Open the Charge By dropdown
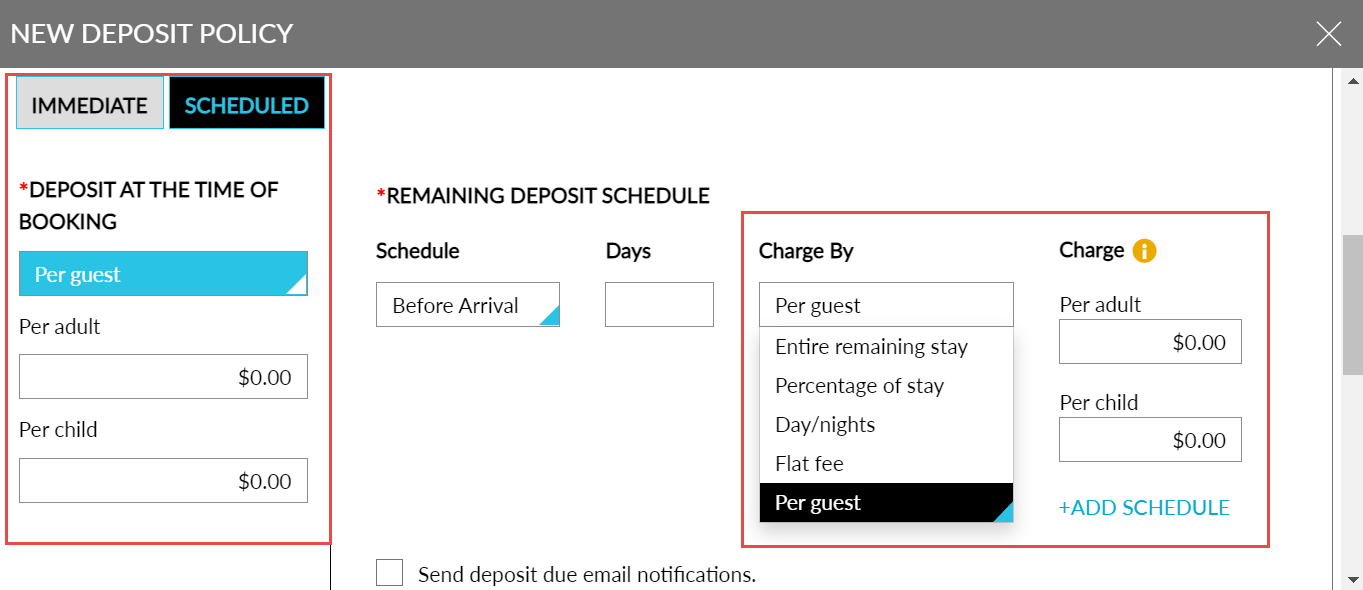Screen dimensions: 1363x590 tap(886, 304)
